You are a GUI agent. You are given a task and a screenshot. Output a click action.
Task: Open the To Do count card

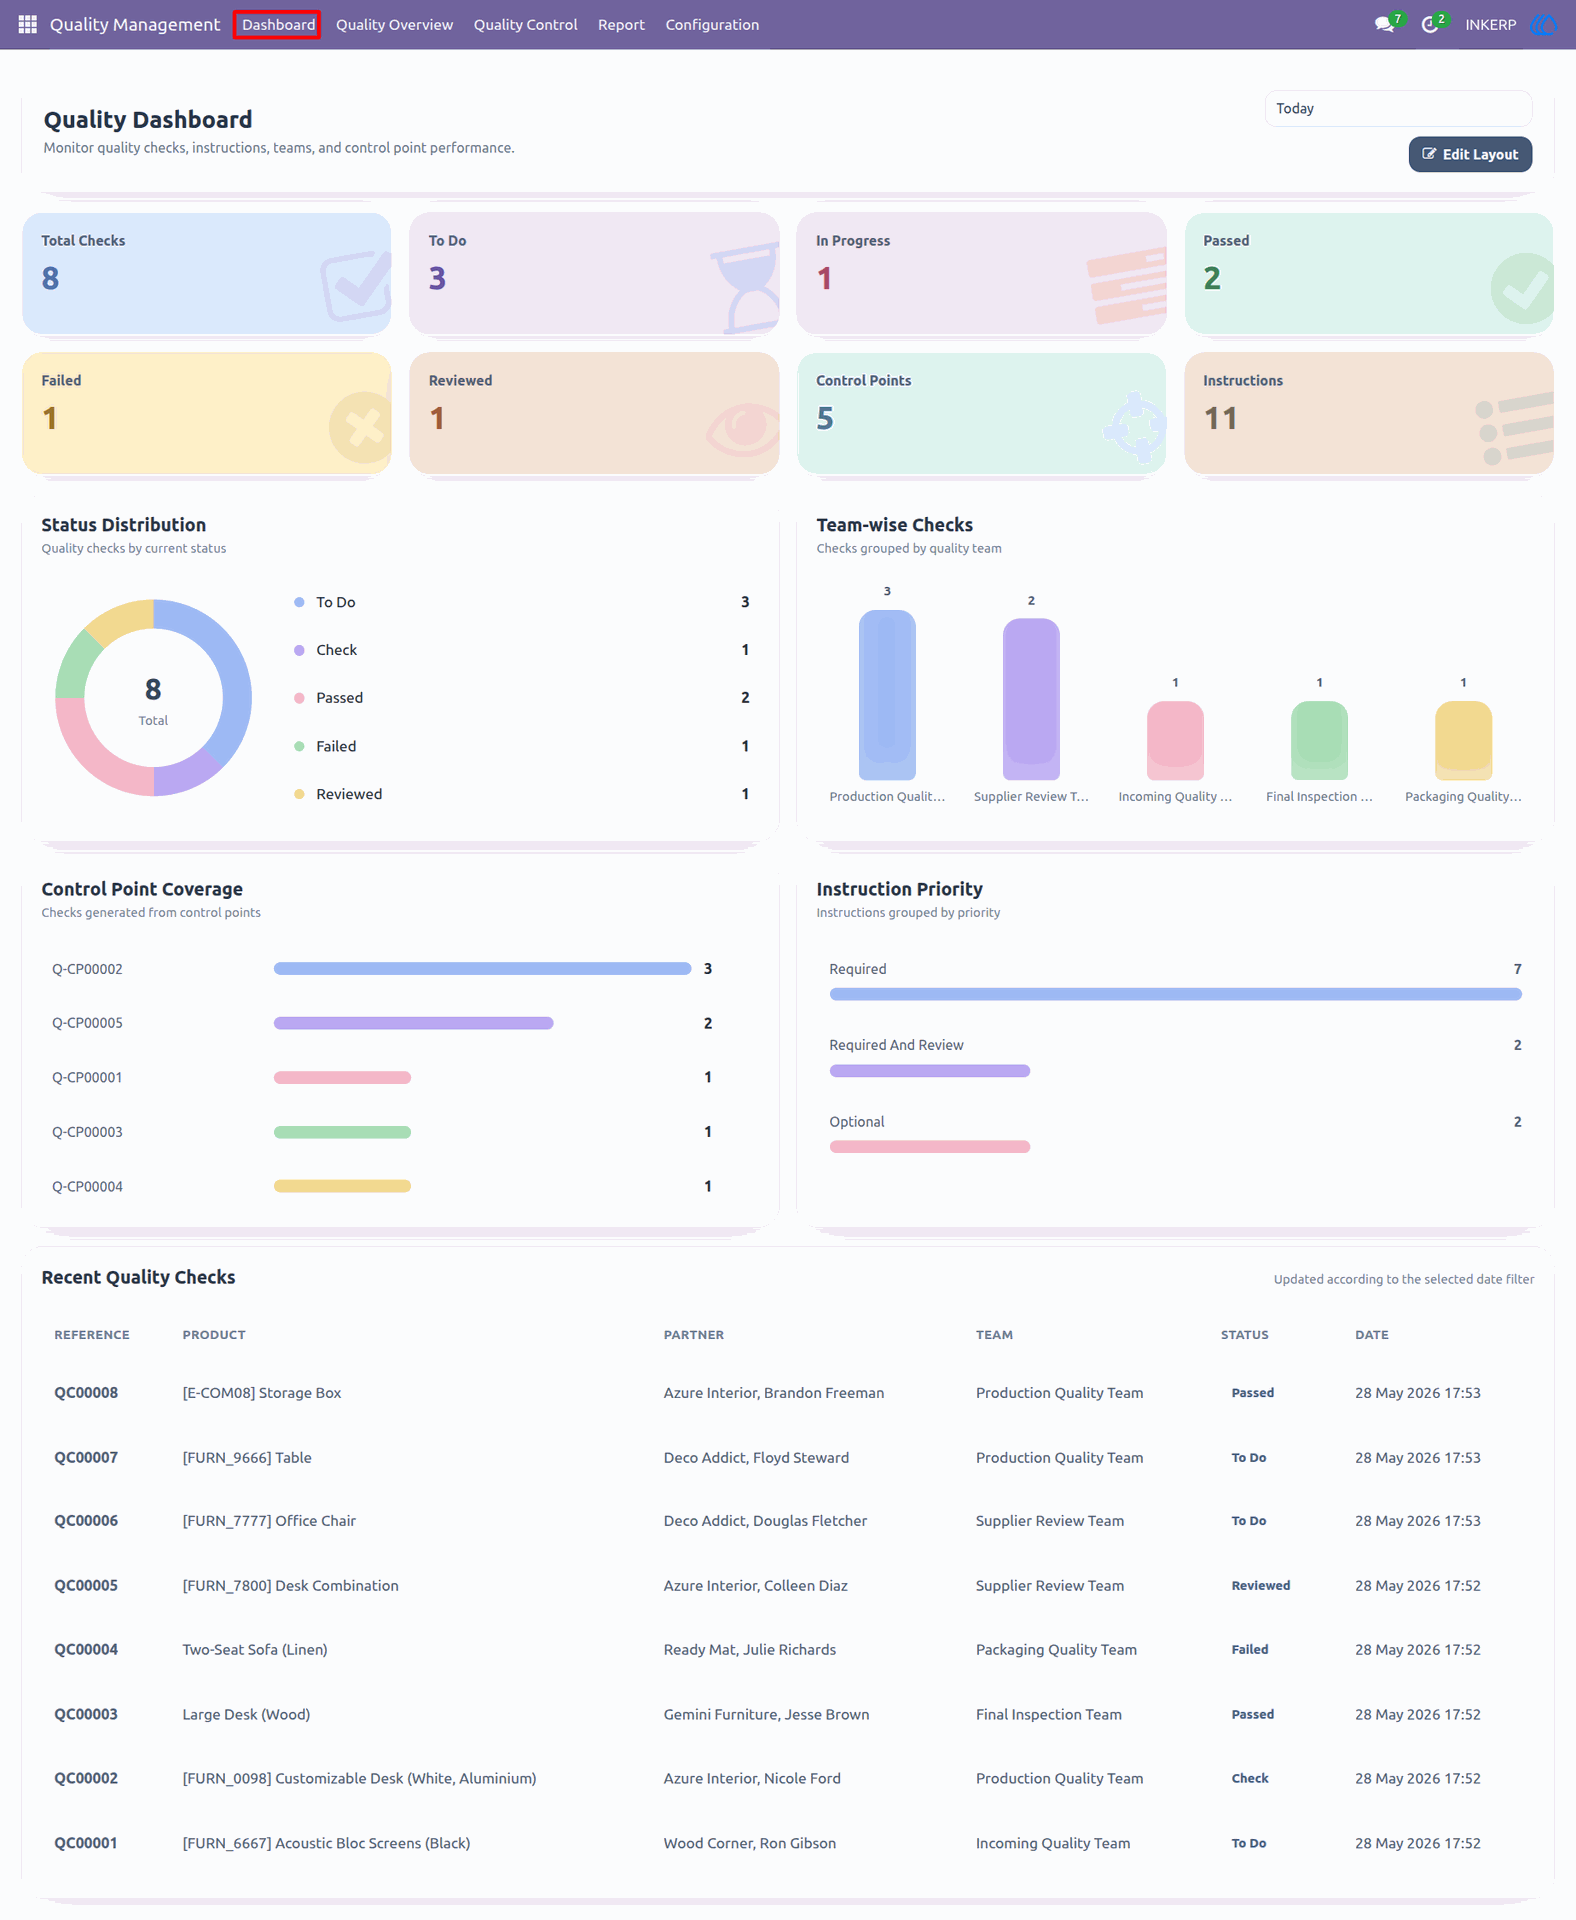click(594, 273)
